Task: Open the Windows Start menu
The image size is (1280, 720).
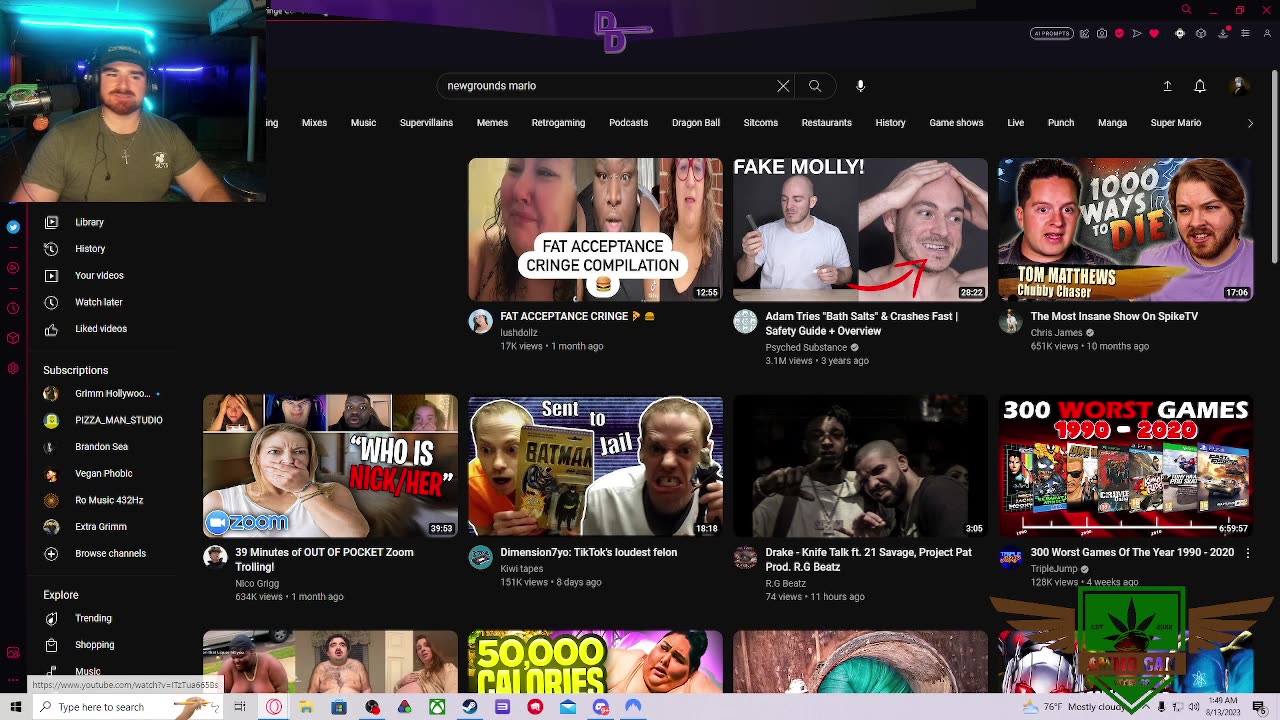Action: 15,707
